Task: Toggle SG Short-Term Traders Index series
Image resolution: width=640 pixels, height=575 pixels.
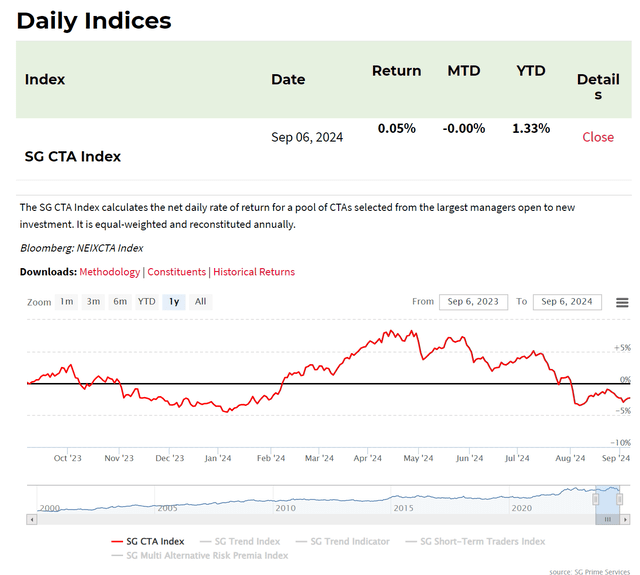Action: 475,542
